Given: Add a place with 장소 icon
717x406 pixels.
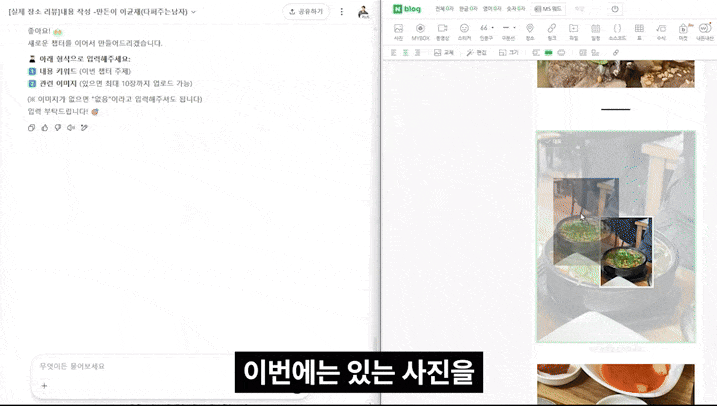Looking at the screenshot, I should point(530,30).
